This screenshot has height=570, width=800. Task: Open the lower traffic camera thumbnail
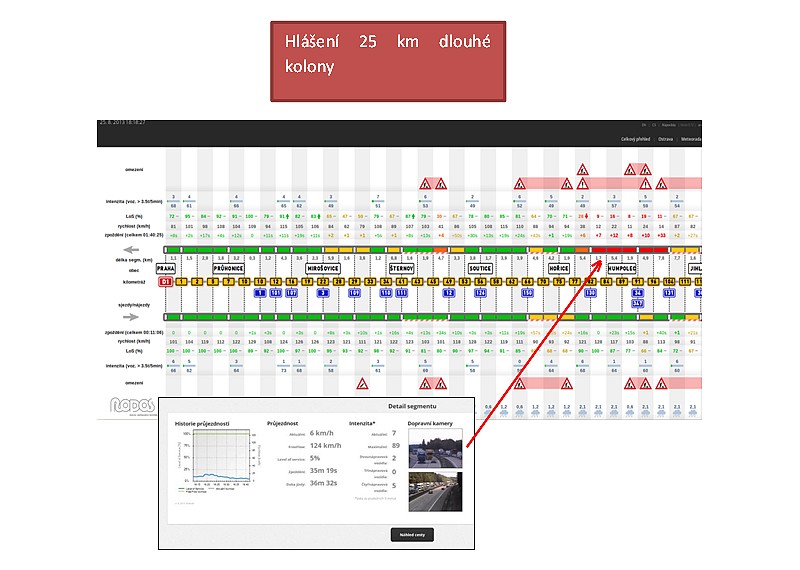point(435,491)
